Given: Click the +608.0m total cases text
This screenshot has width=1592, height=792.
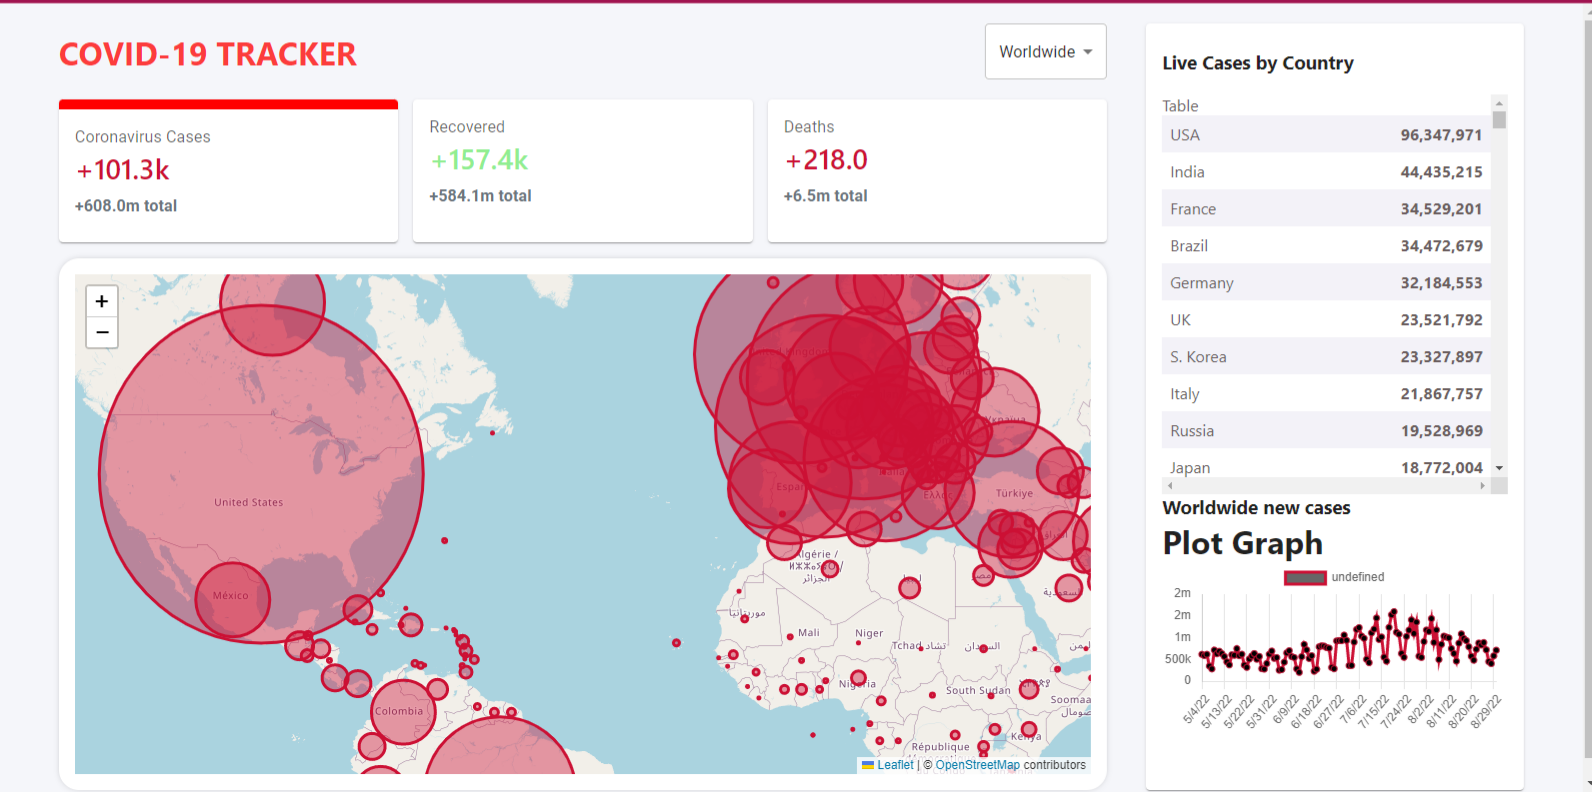Looking at the screenshot, I should click(126, 206).
